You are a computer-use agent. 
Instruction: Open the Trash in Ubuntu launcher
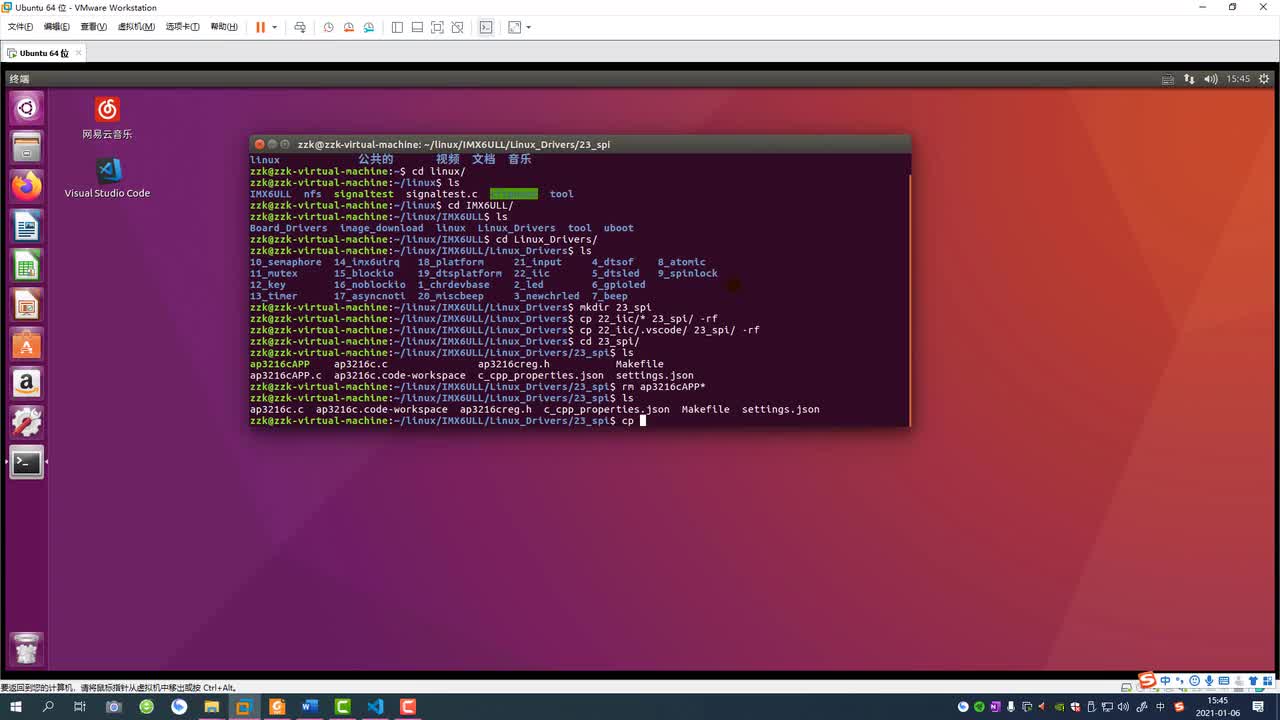pos(27,649)
